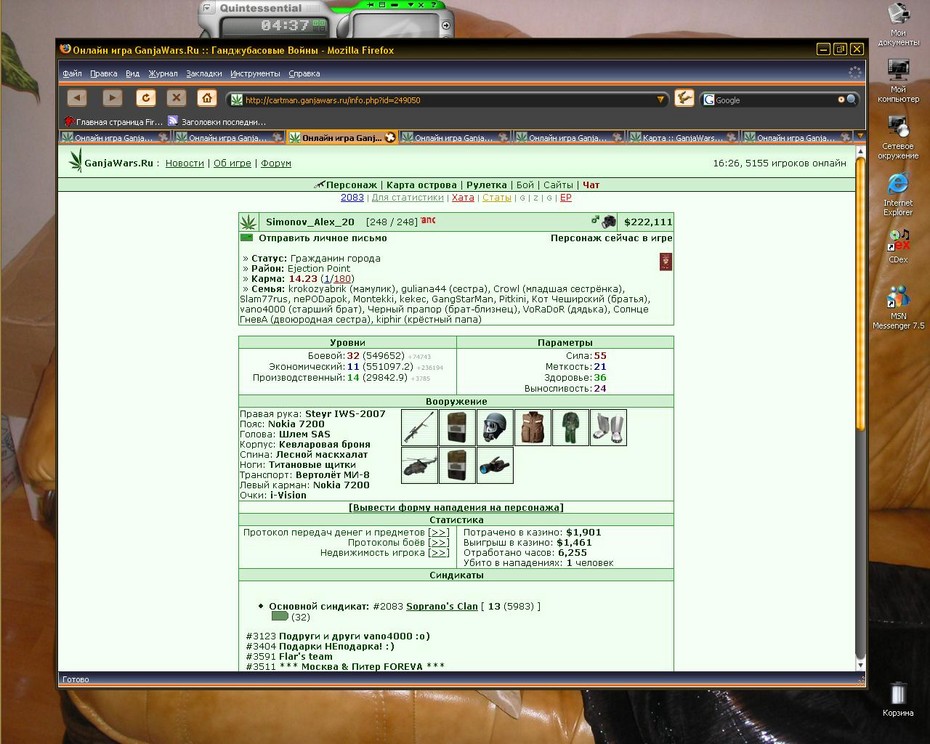Image resolution: width=930 pixels, height=744 pixels.
Task: Click the Вертолёт МИ-8 helicopter icon
Action: [420, 465]
